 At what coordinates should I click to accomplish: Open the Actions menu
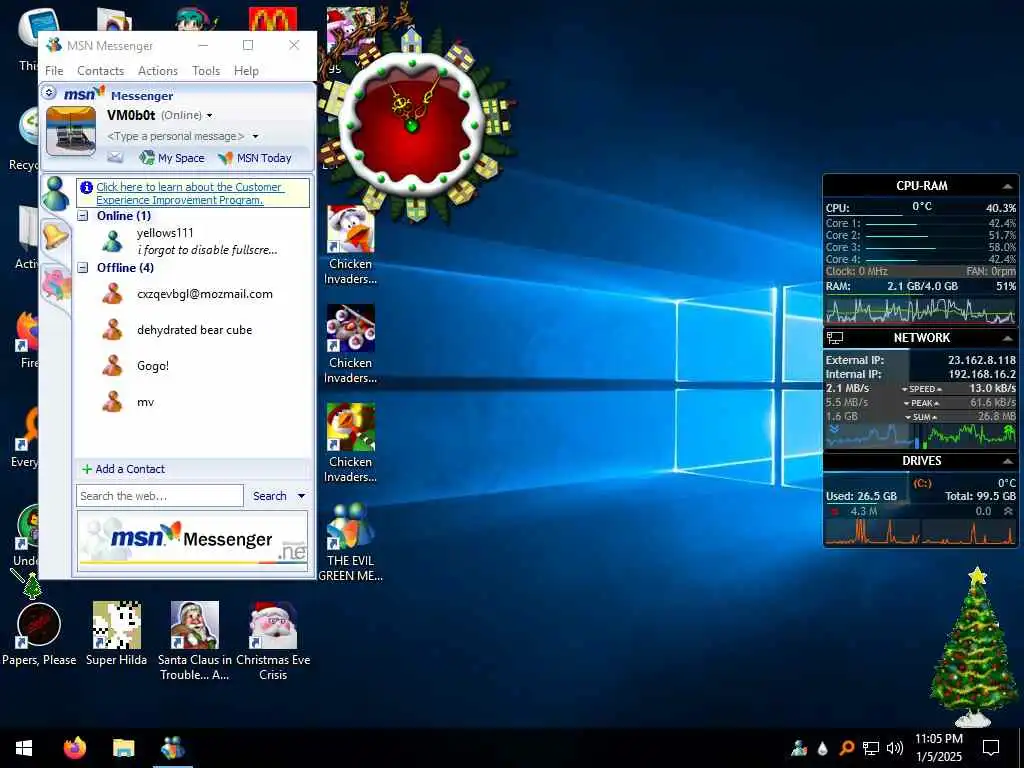click(157, 71)
